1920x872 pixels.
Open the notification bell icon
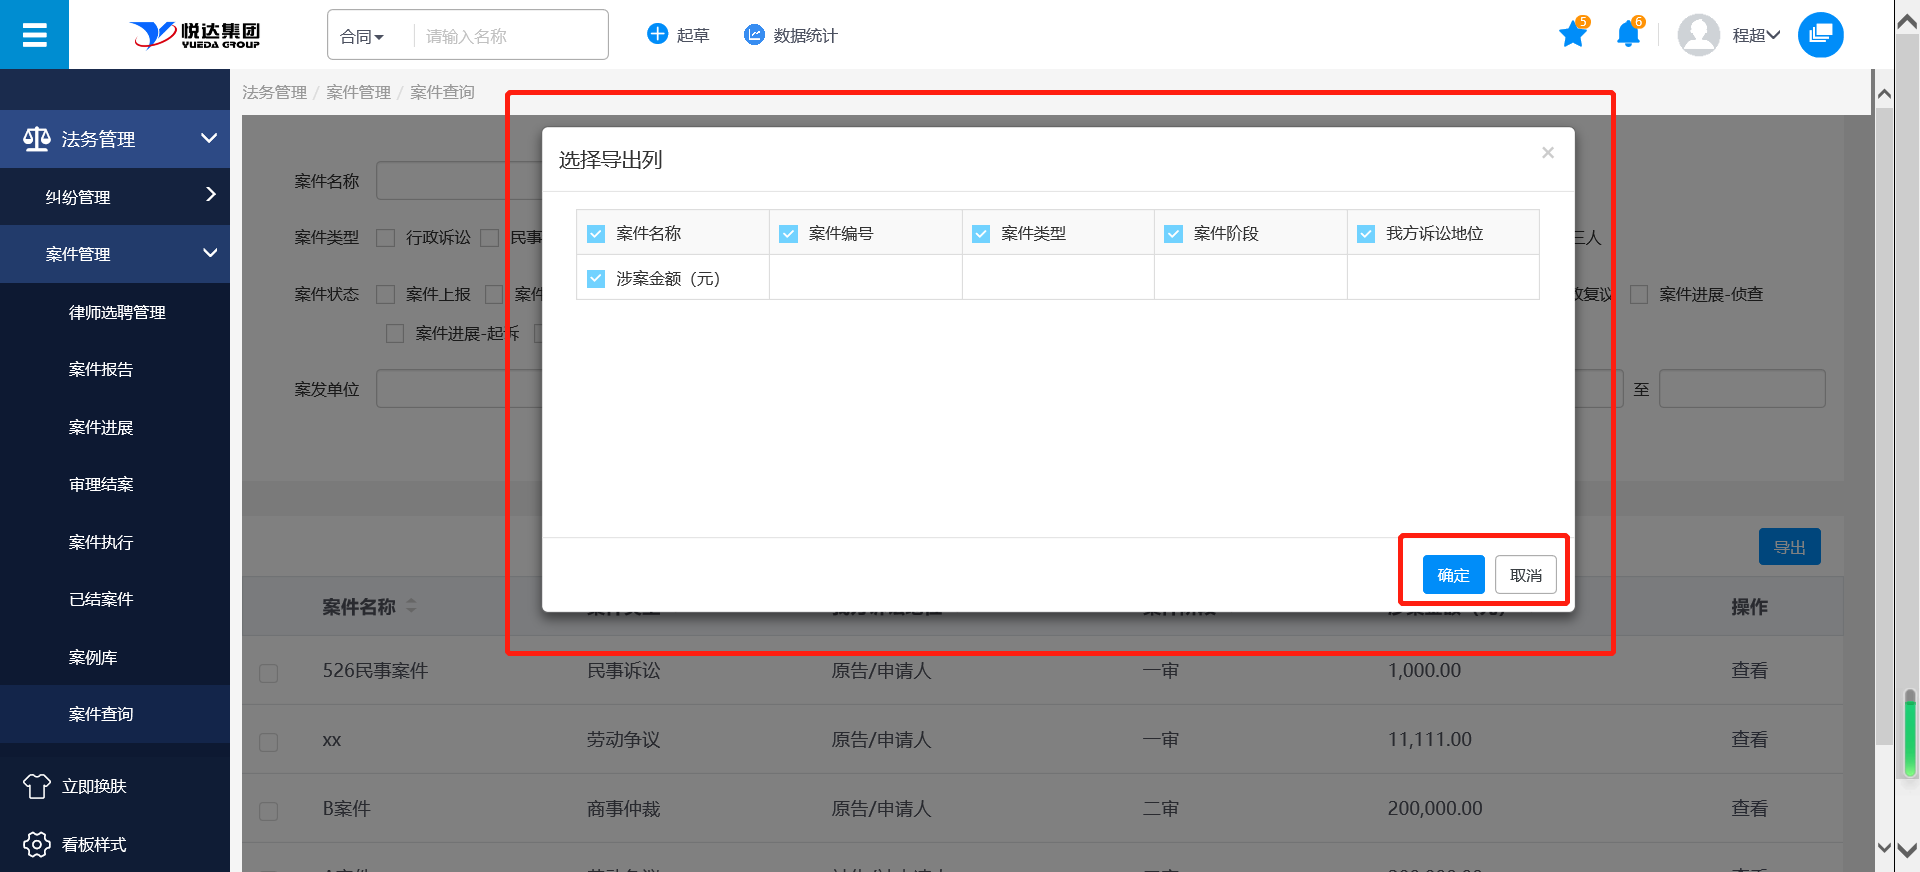point(1627,35)
